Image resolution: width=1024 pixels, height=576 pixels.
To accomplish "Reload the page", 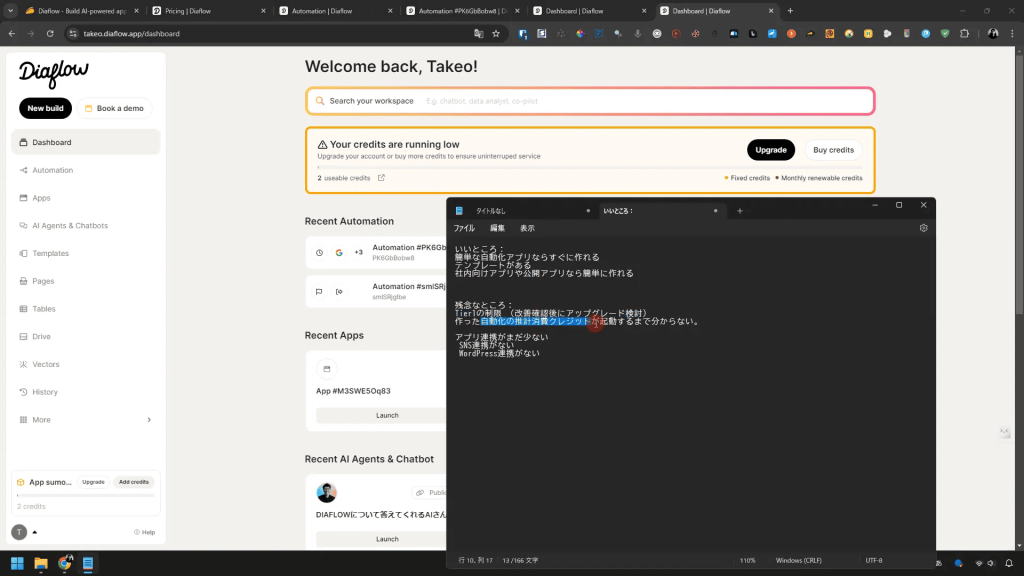I will click(50, 33).
